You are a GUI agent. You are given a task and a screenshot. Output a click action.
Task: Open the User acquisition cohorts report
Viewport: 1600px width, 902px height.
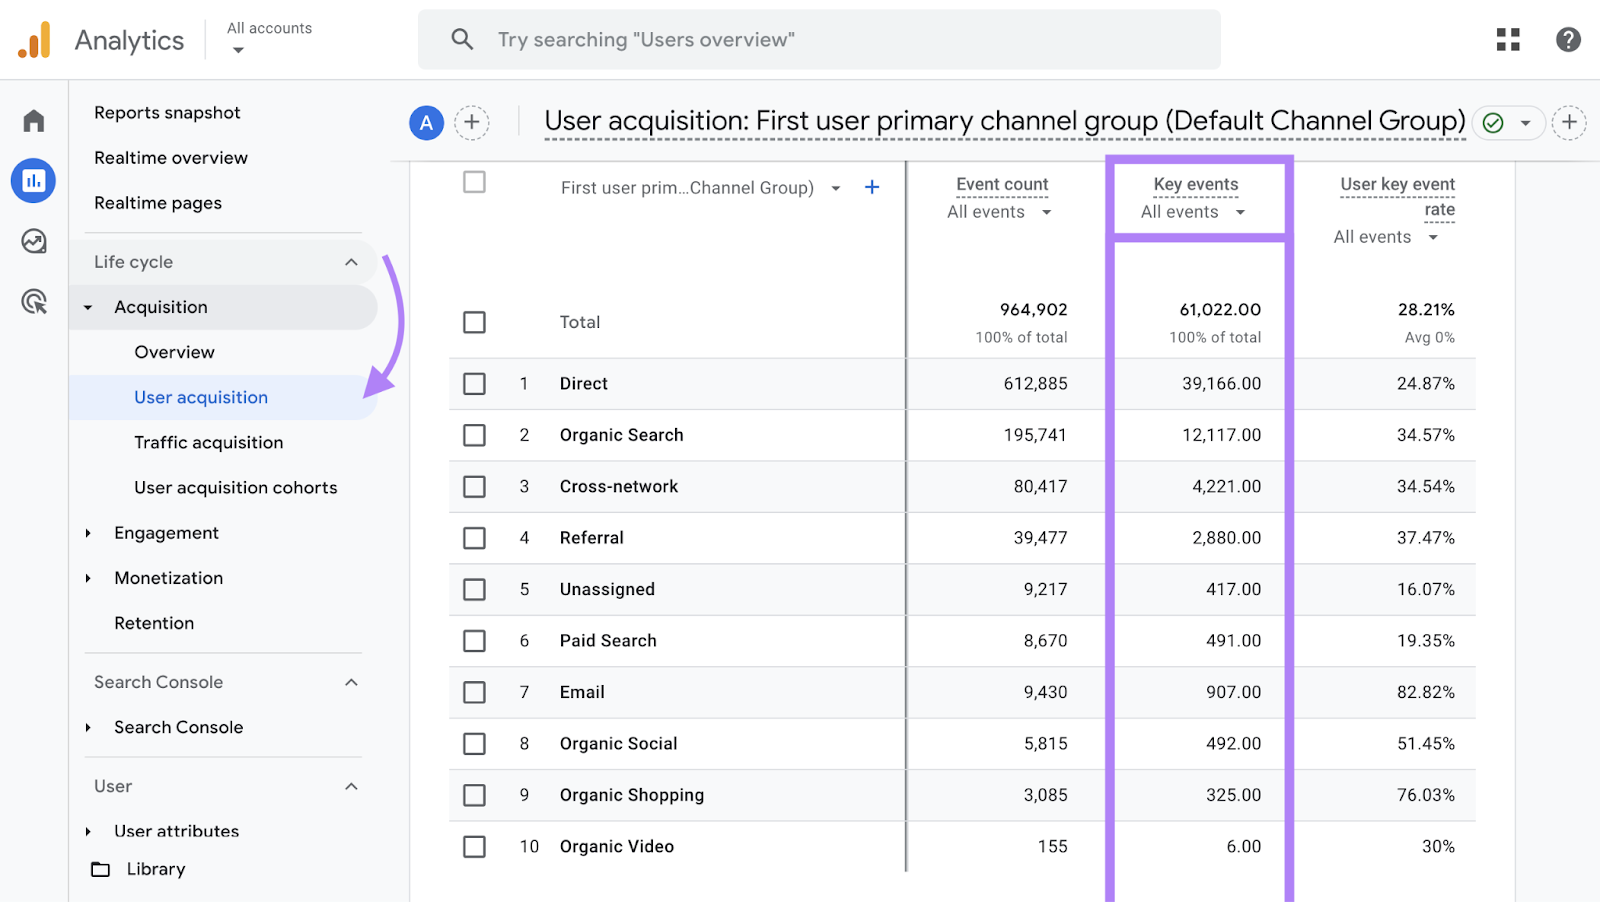click(x=235, y=487)
